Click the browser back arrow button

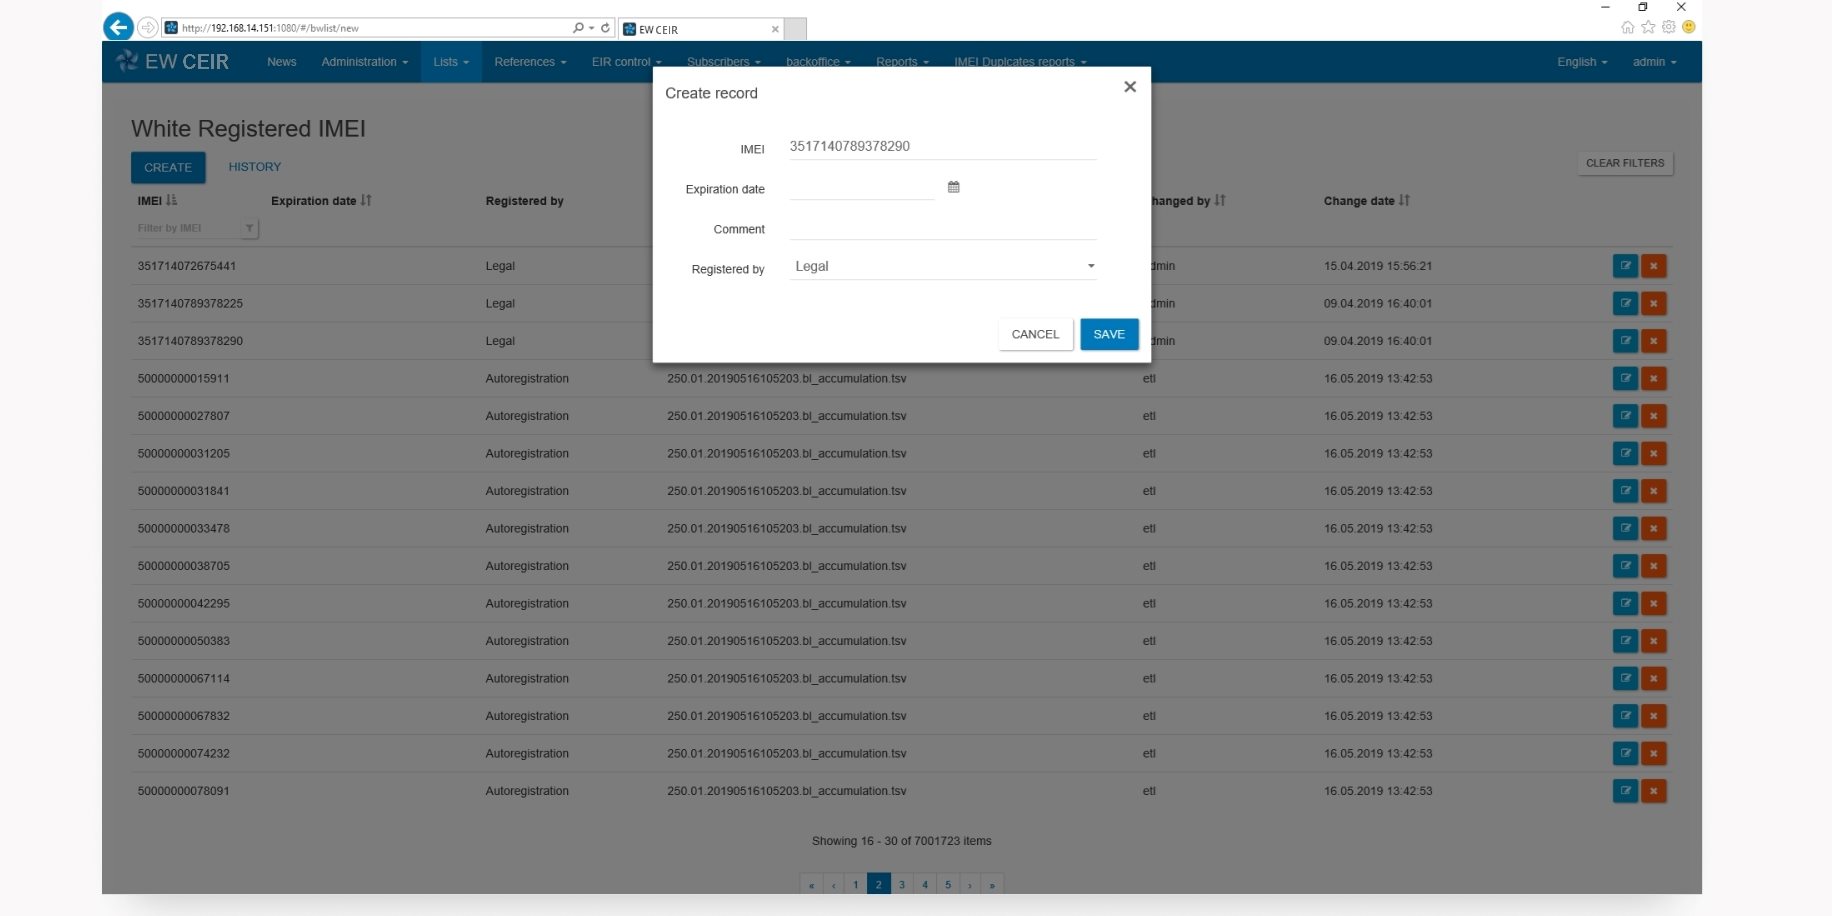118,27
